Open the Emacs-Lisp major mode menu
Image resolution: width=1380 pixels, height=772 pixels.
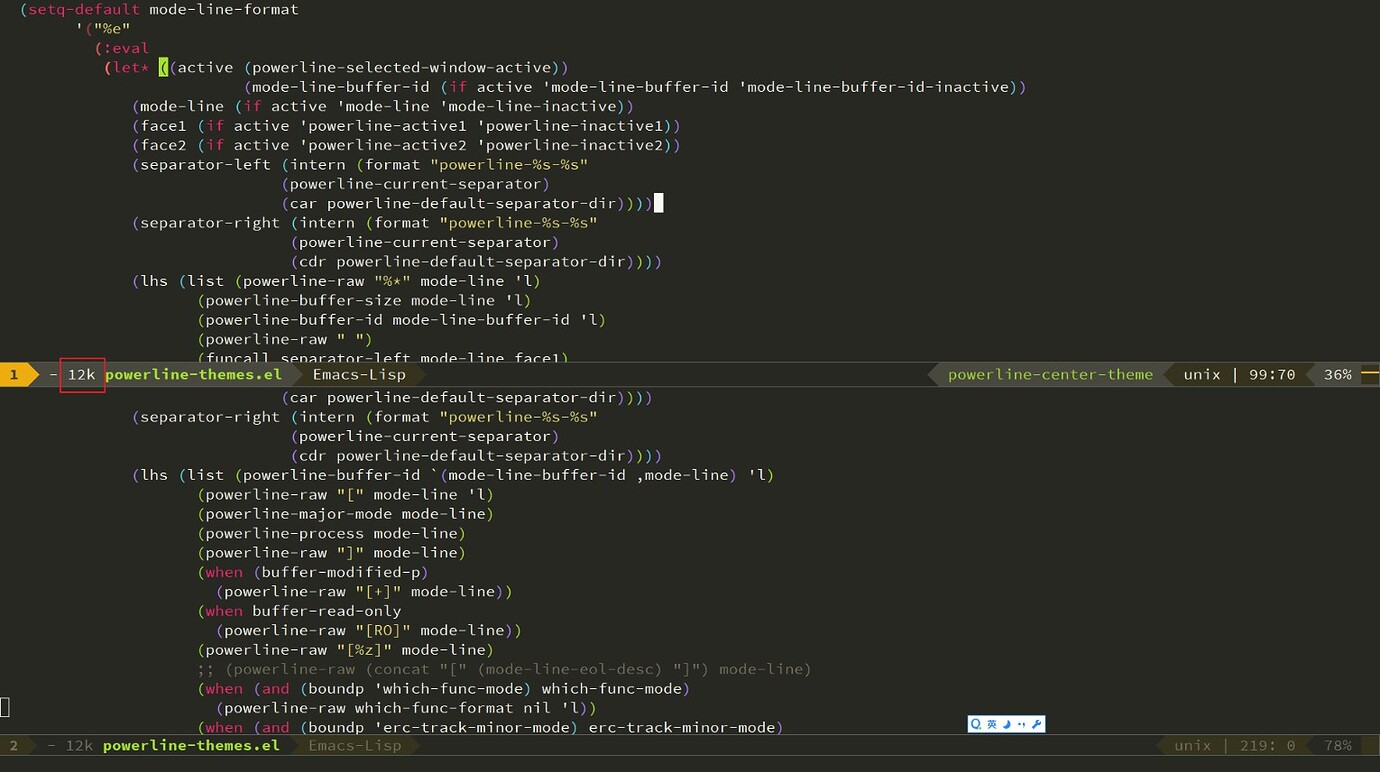358,374
